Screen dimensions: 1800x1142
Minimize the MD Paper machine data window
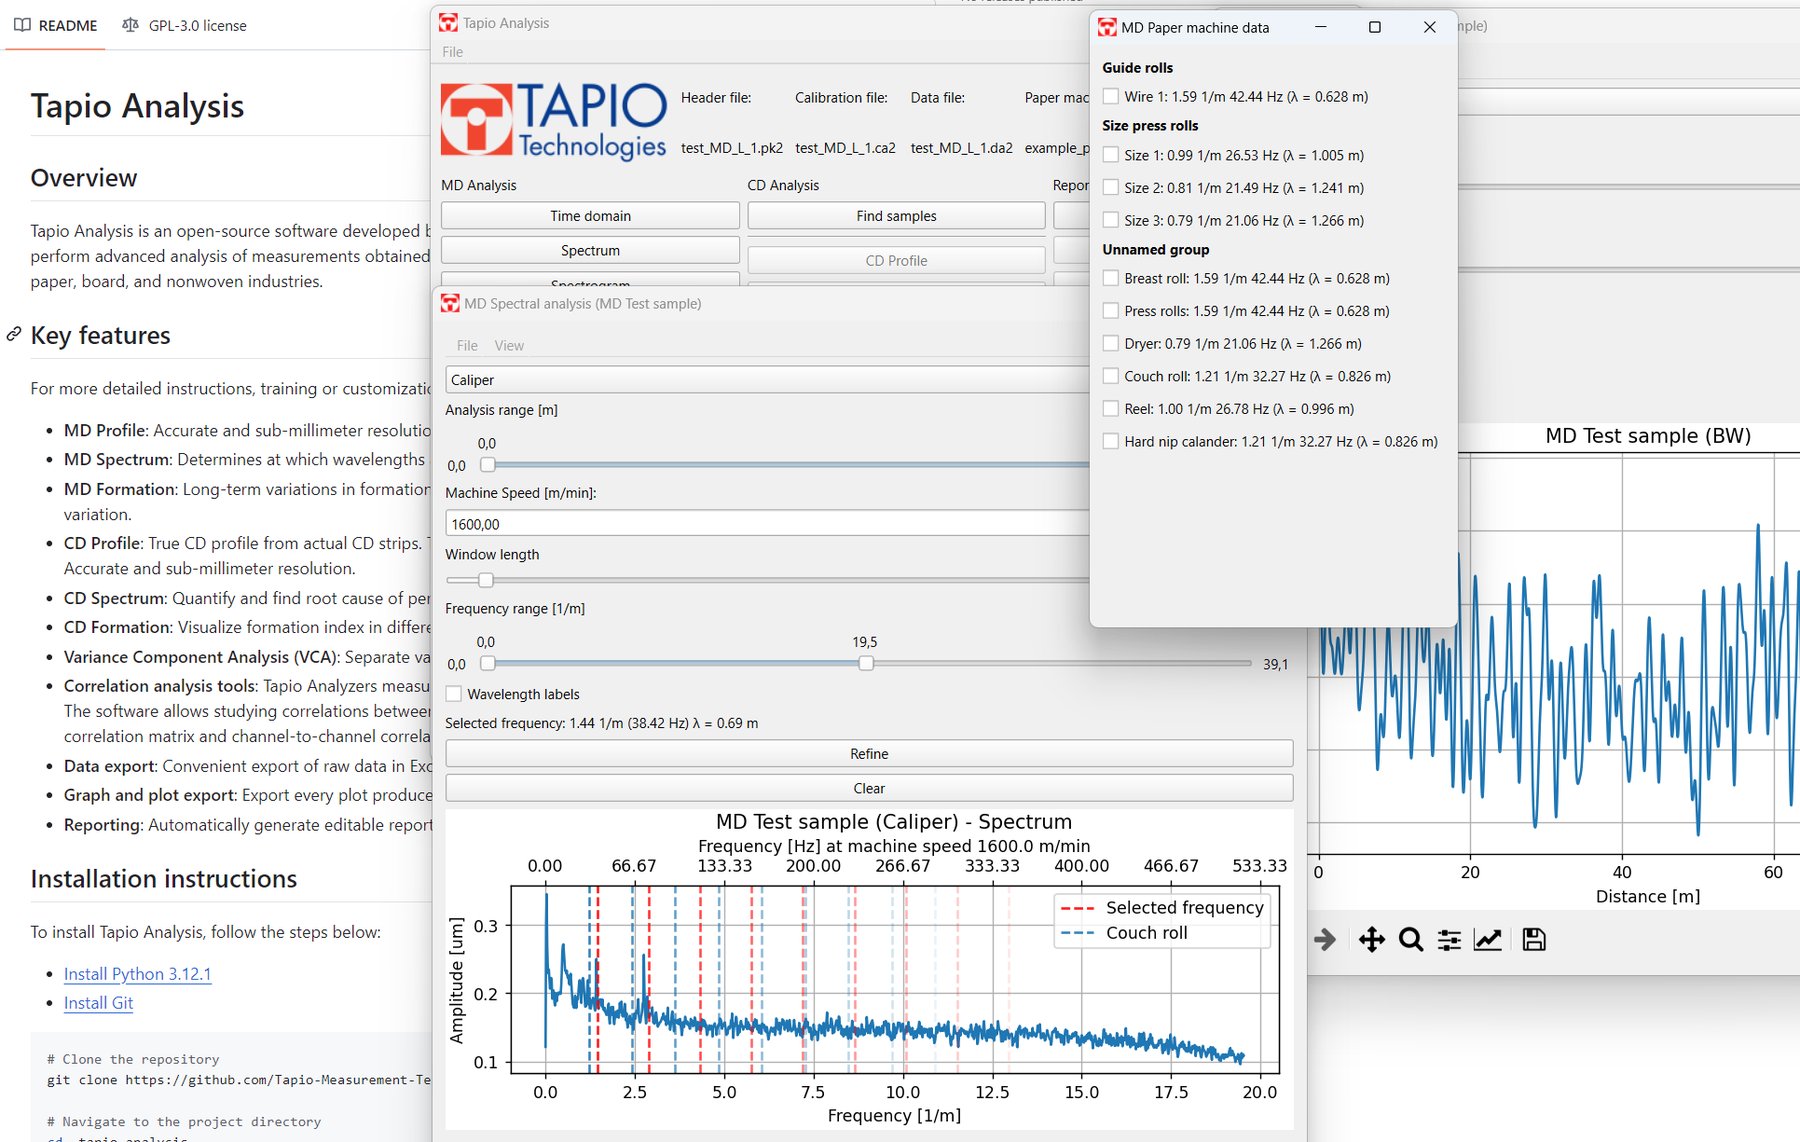1321,27
